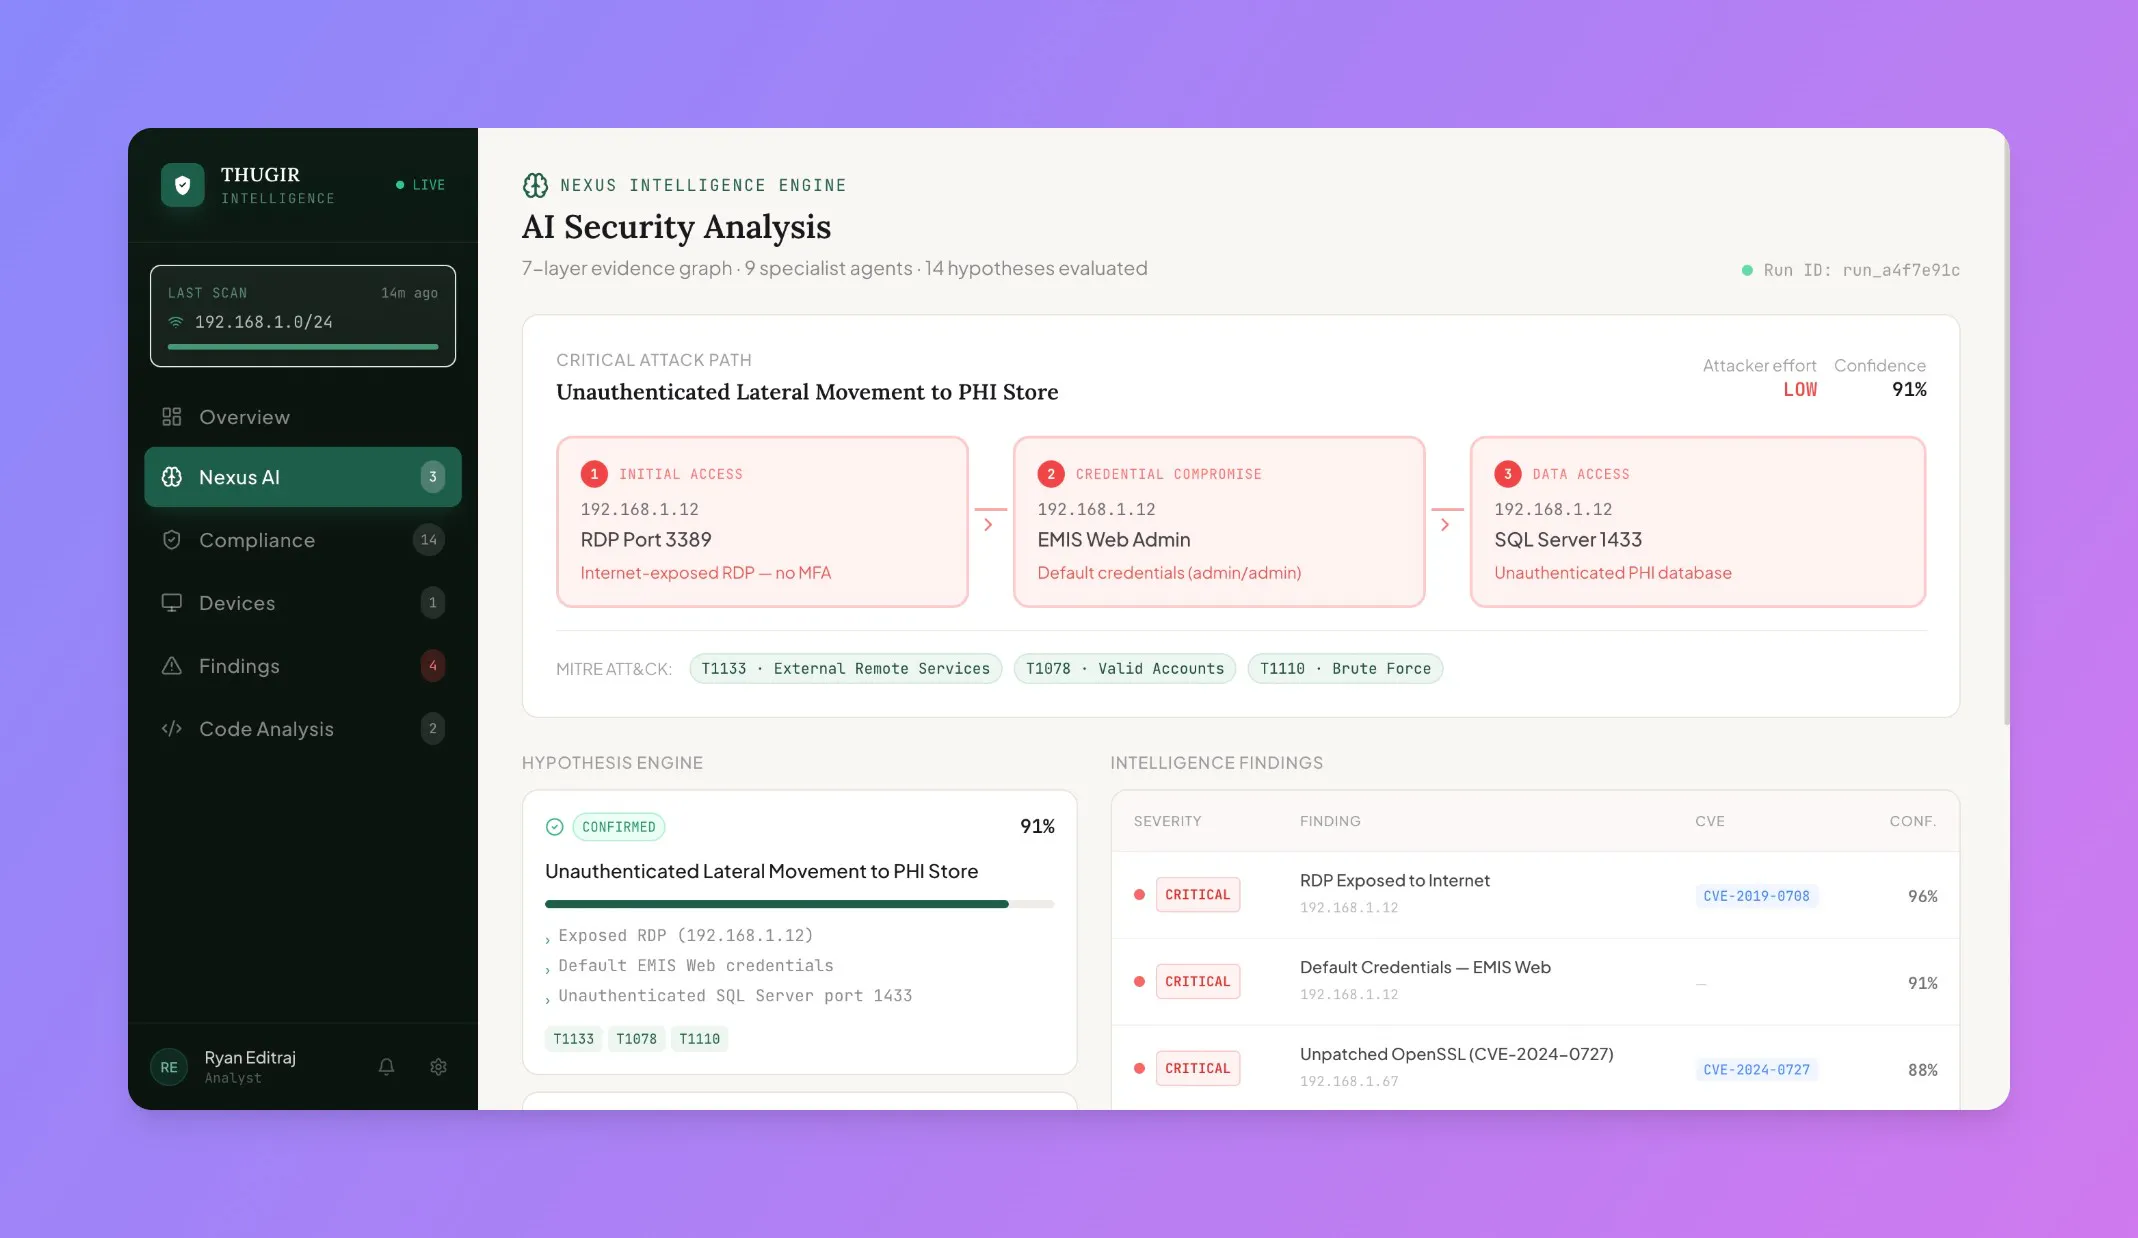2138x1238 pixels.
Task: Open the Compliance section
Action: click(303, 539)
